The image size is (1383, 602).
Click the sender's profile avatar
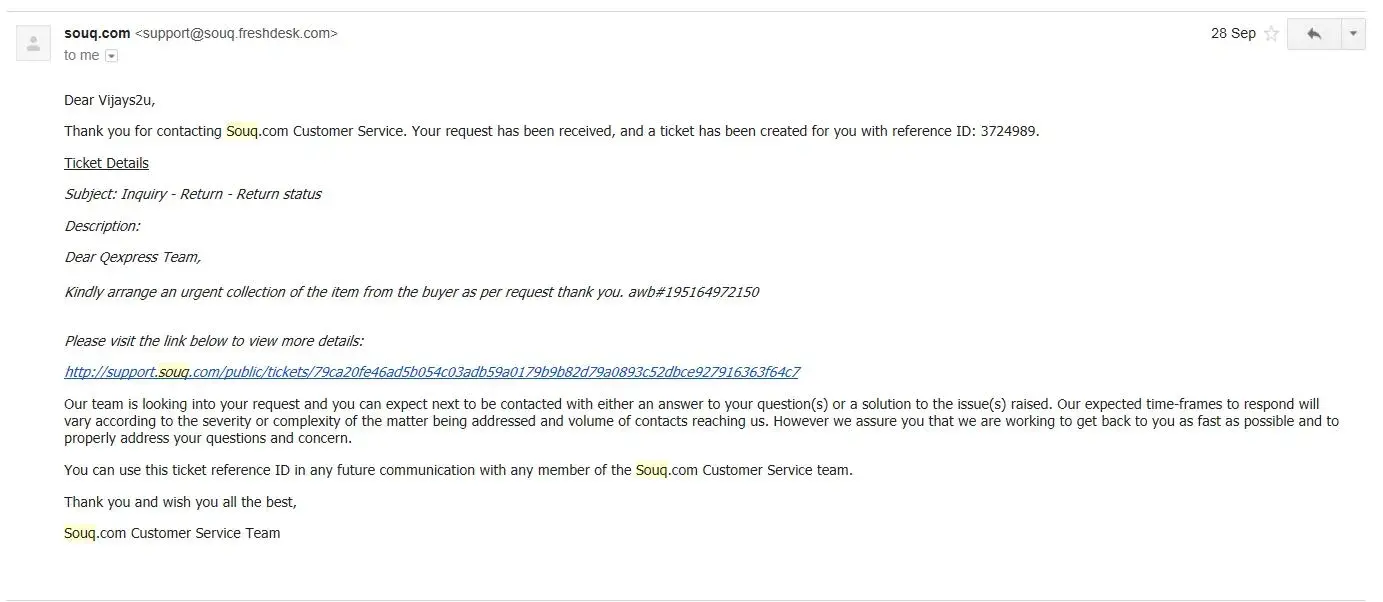coord(34,43)
